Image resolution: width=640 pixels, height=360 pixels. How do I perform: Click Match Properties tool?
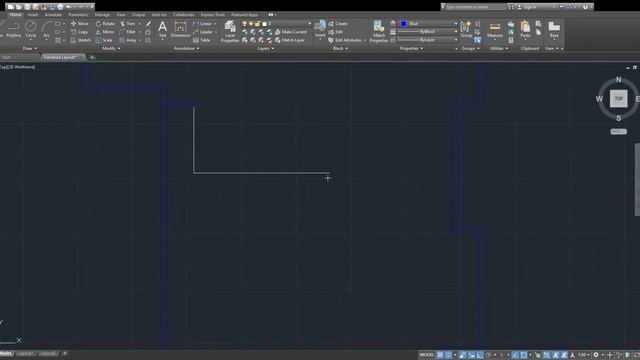(378, 31)
